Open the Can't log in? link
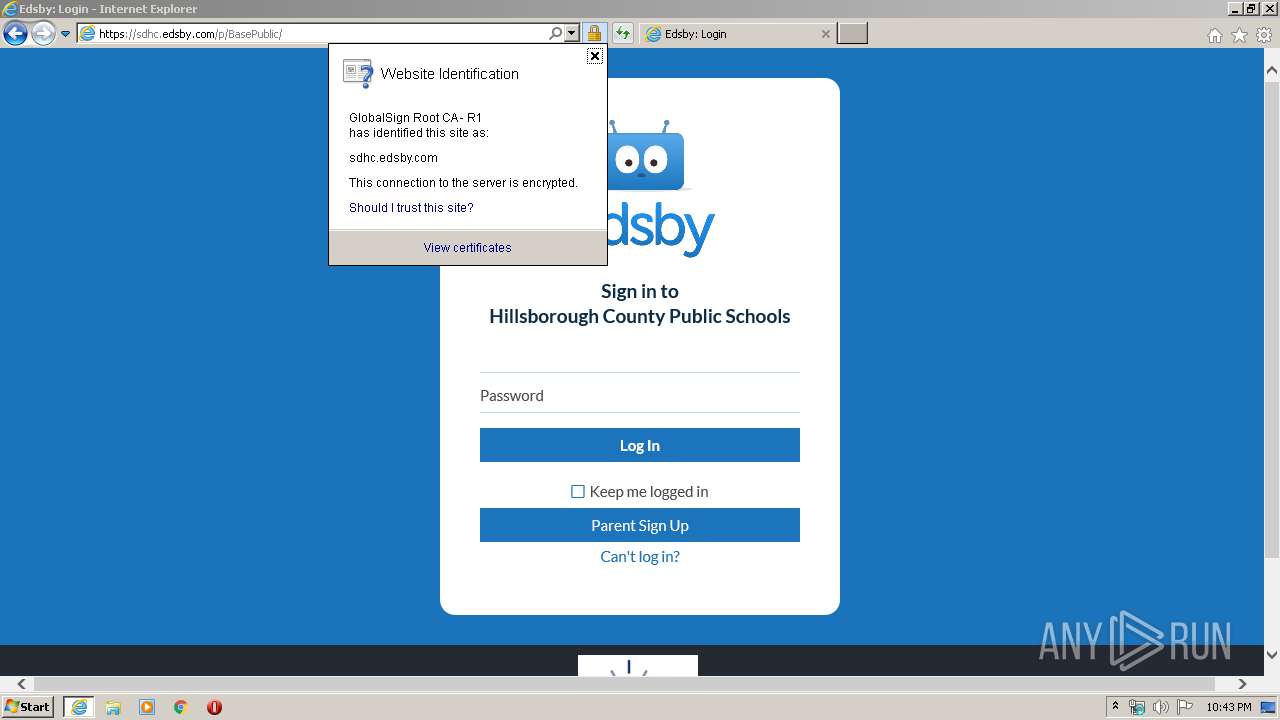The image size is (1280, 720). [x=640, y=557]
